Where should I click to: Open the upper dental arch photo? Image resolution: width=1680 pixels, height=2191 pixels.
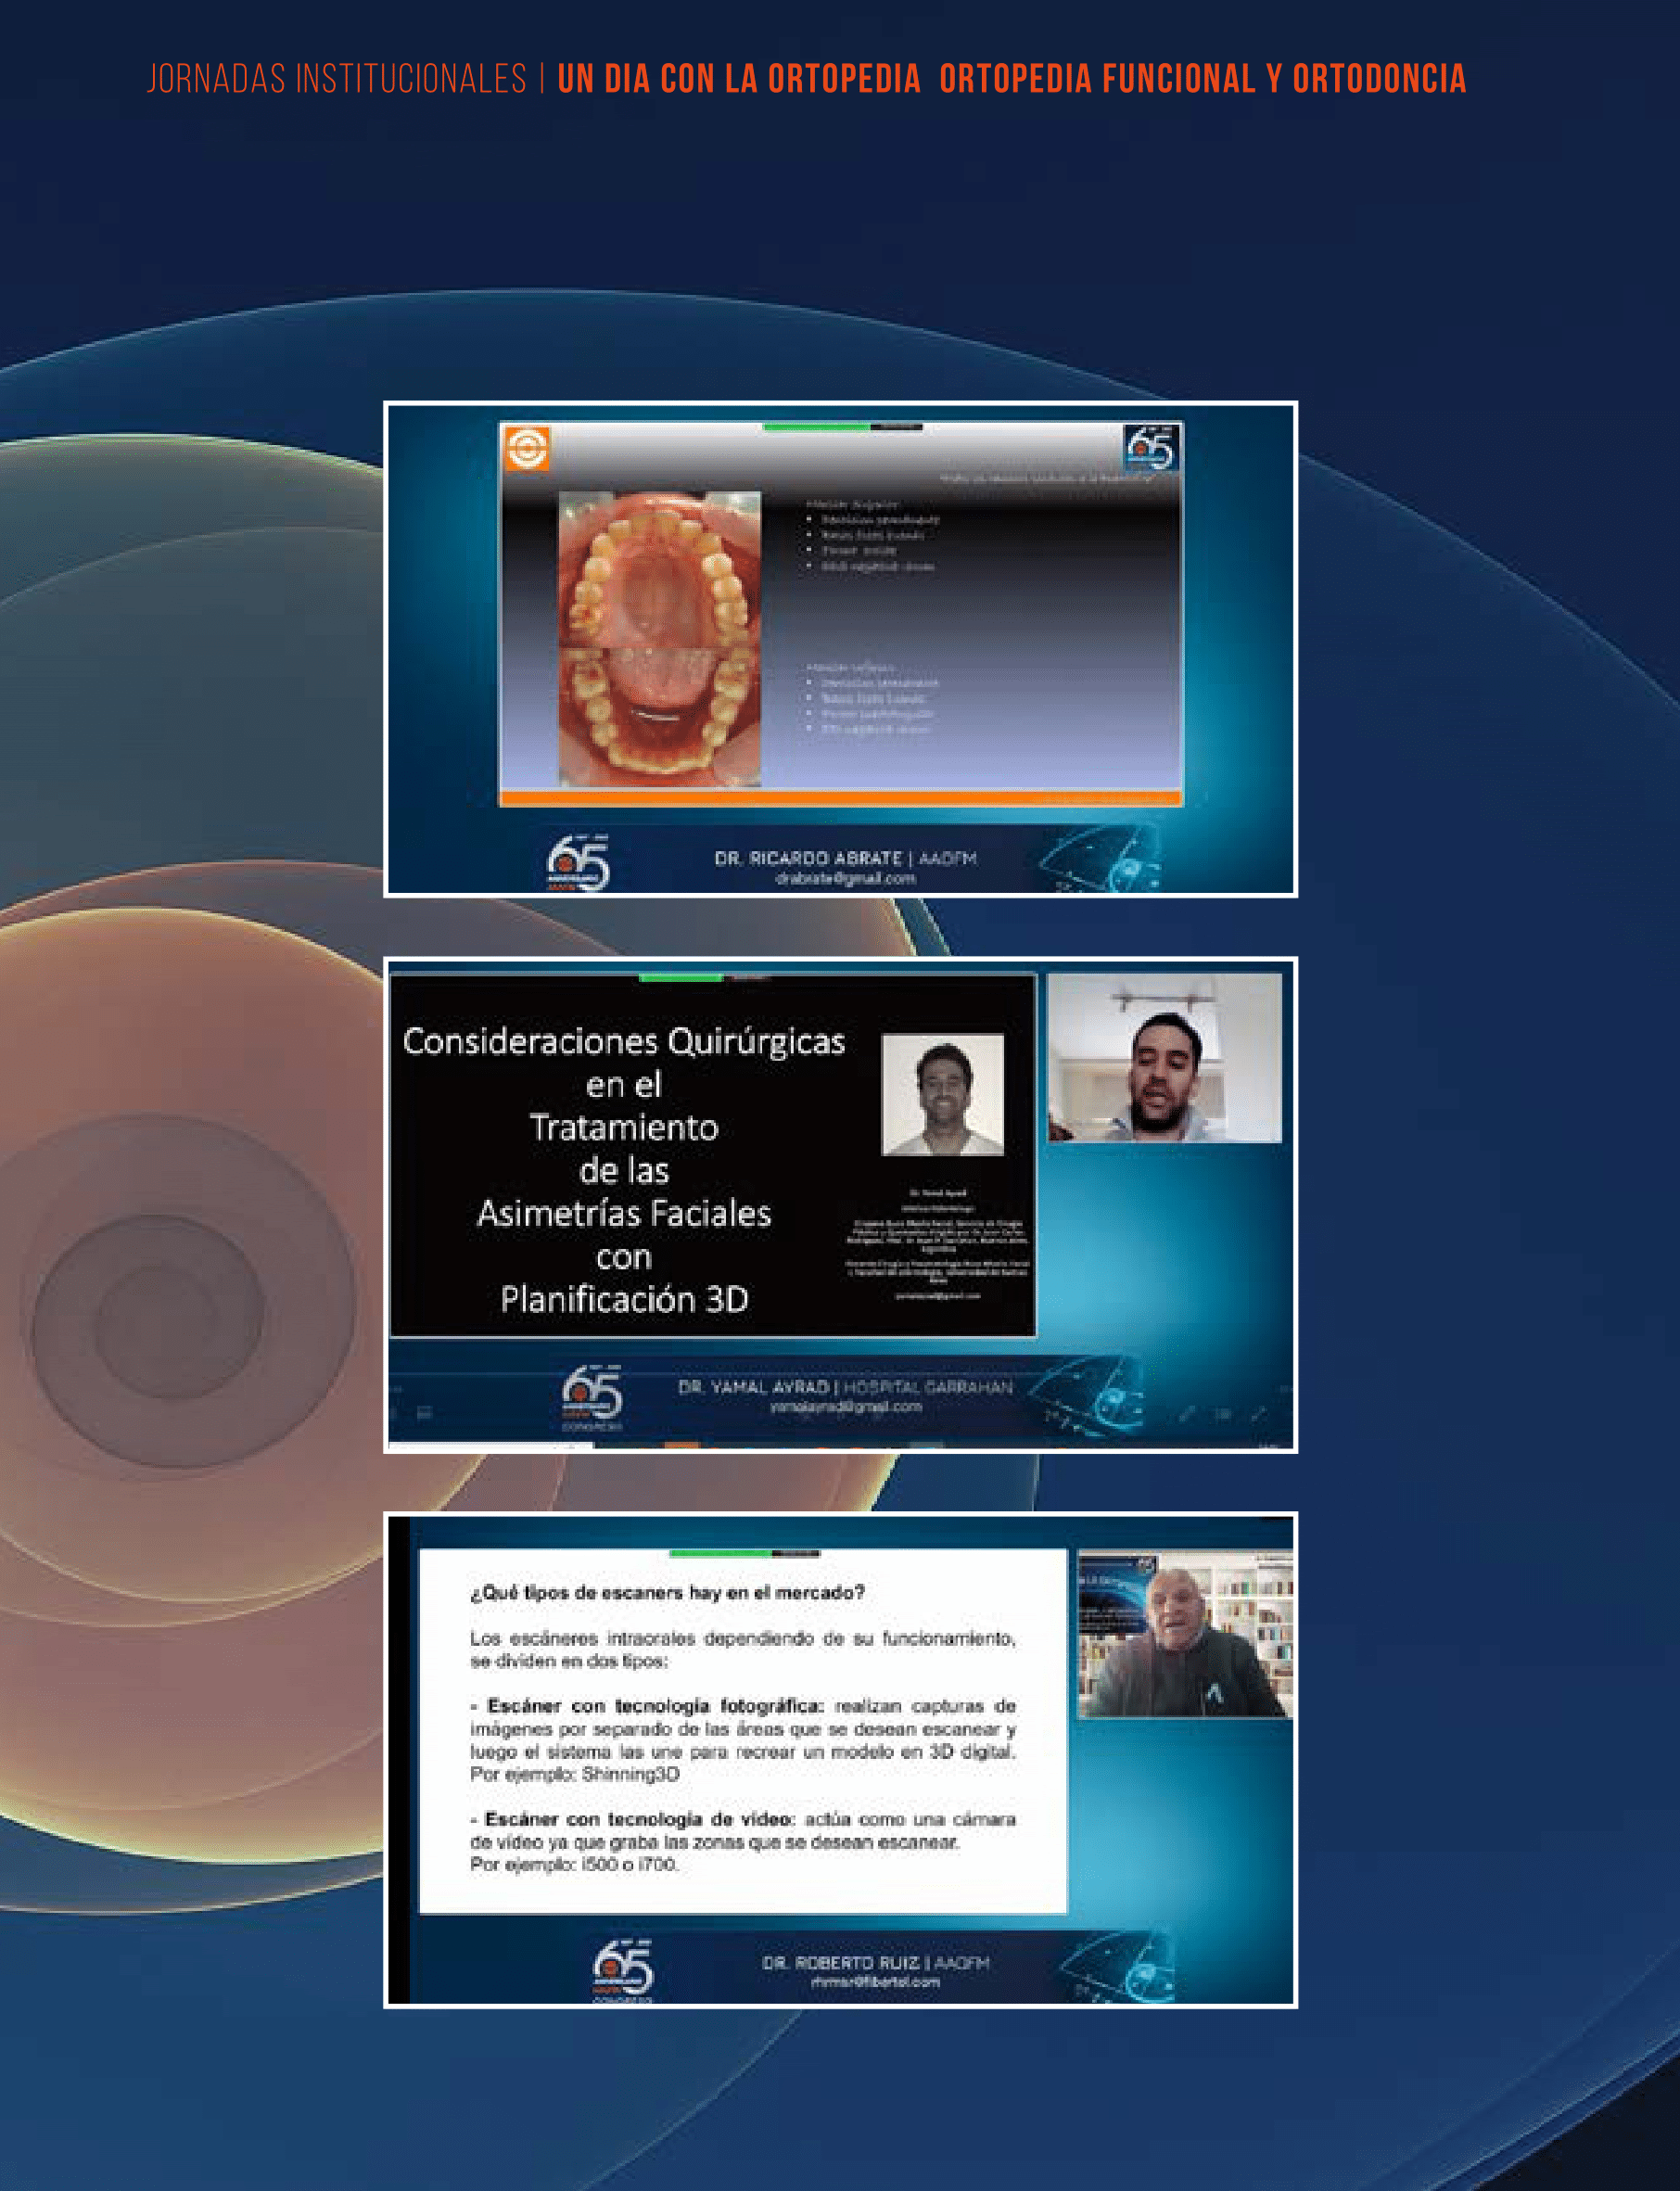click(659, 568)
